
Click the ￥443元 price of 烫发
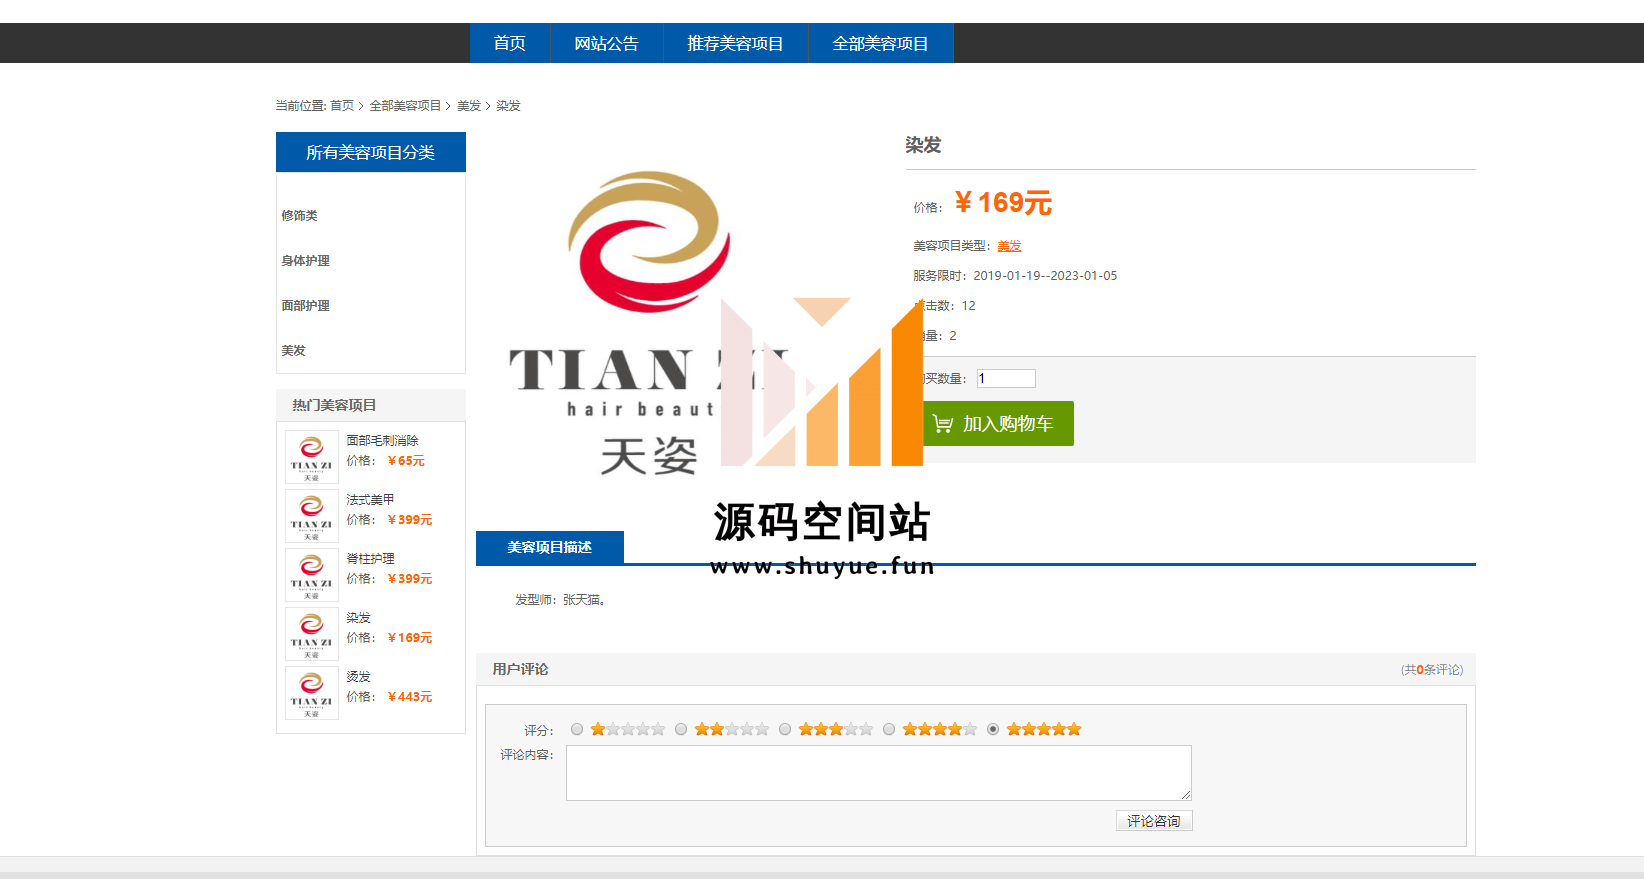[x=410, y=697]
